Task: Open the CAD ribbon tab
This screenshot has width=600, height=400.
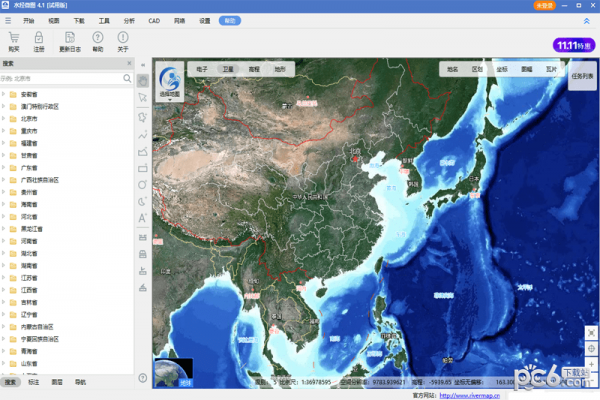Action: [154, 21]
